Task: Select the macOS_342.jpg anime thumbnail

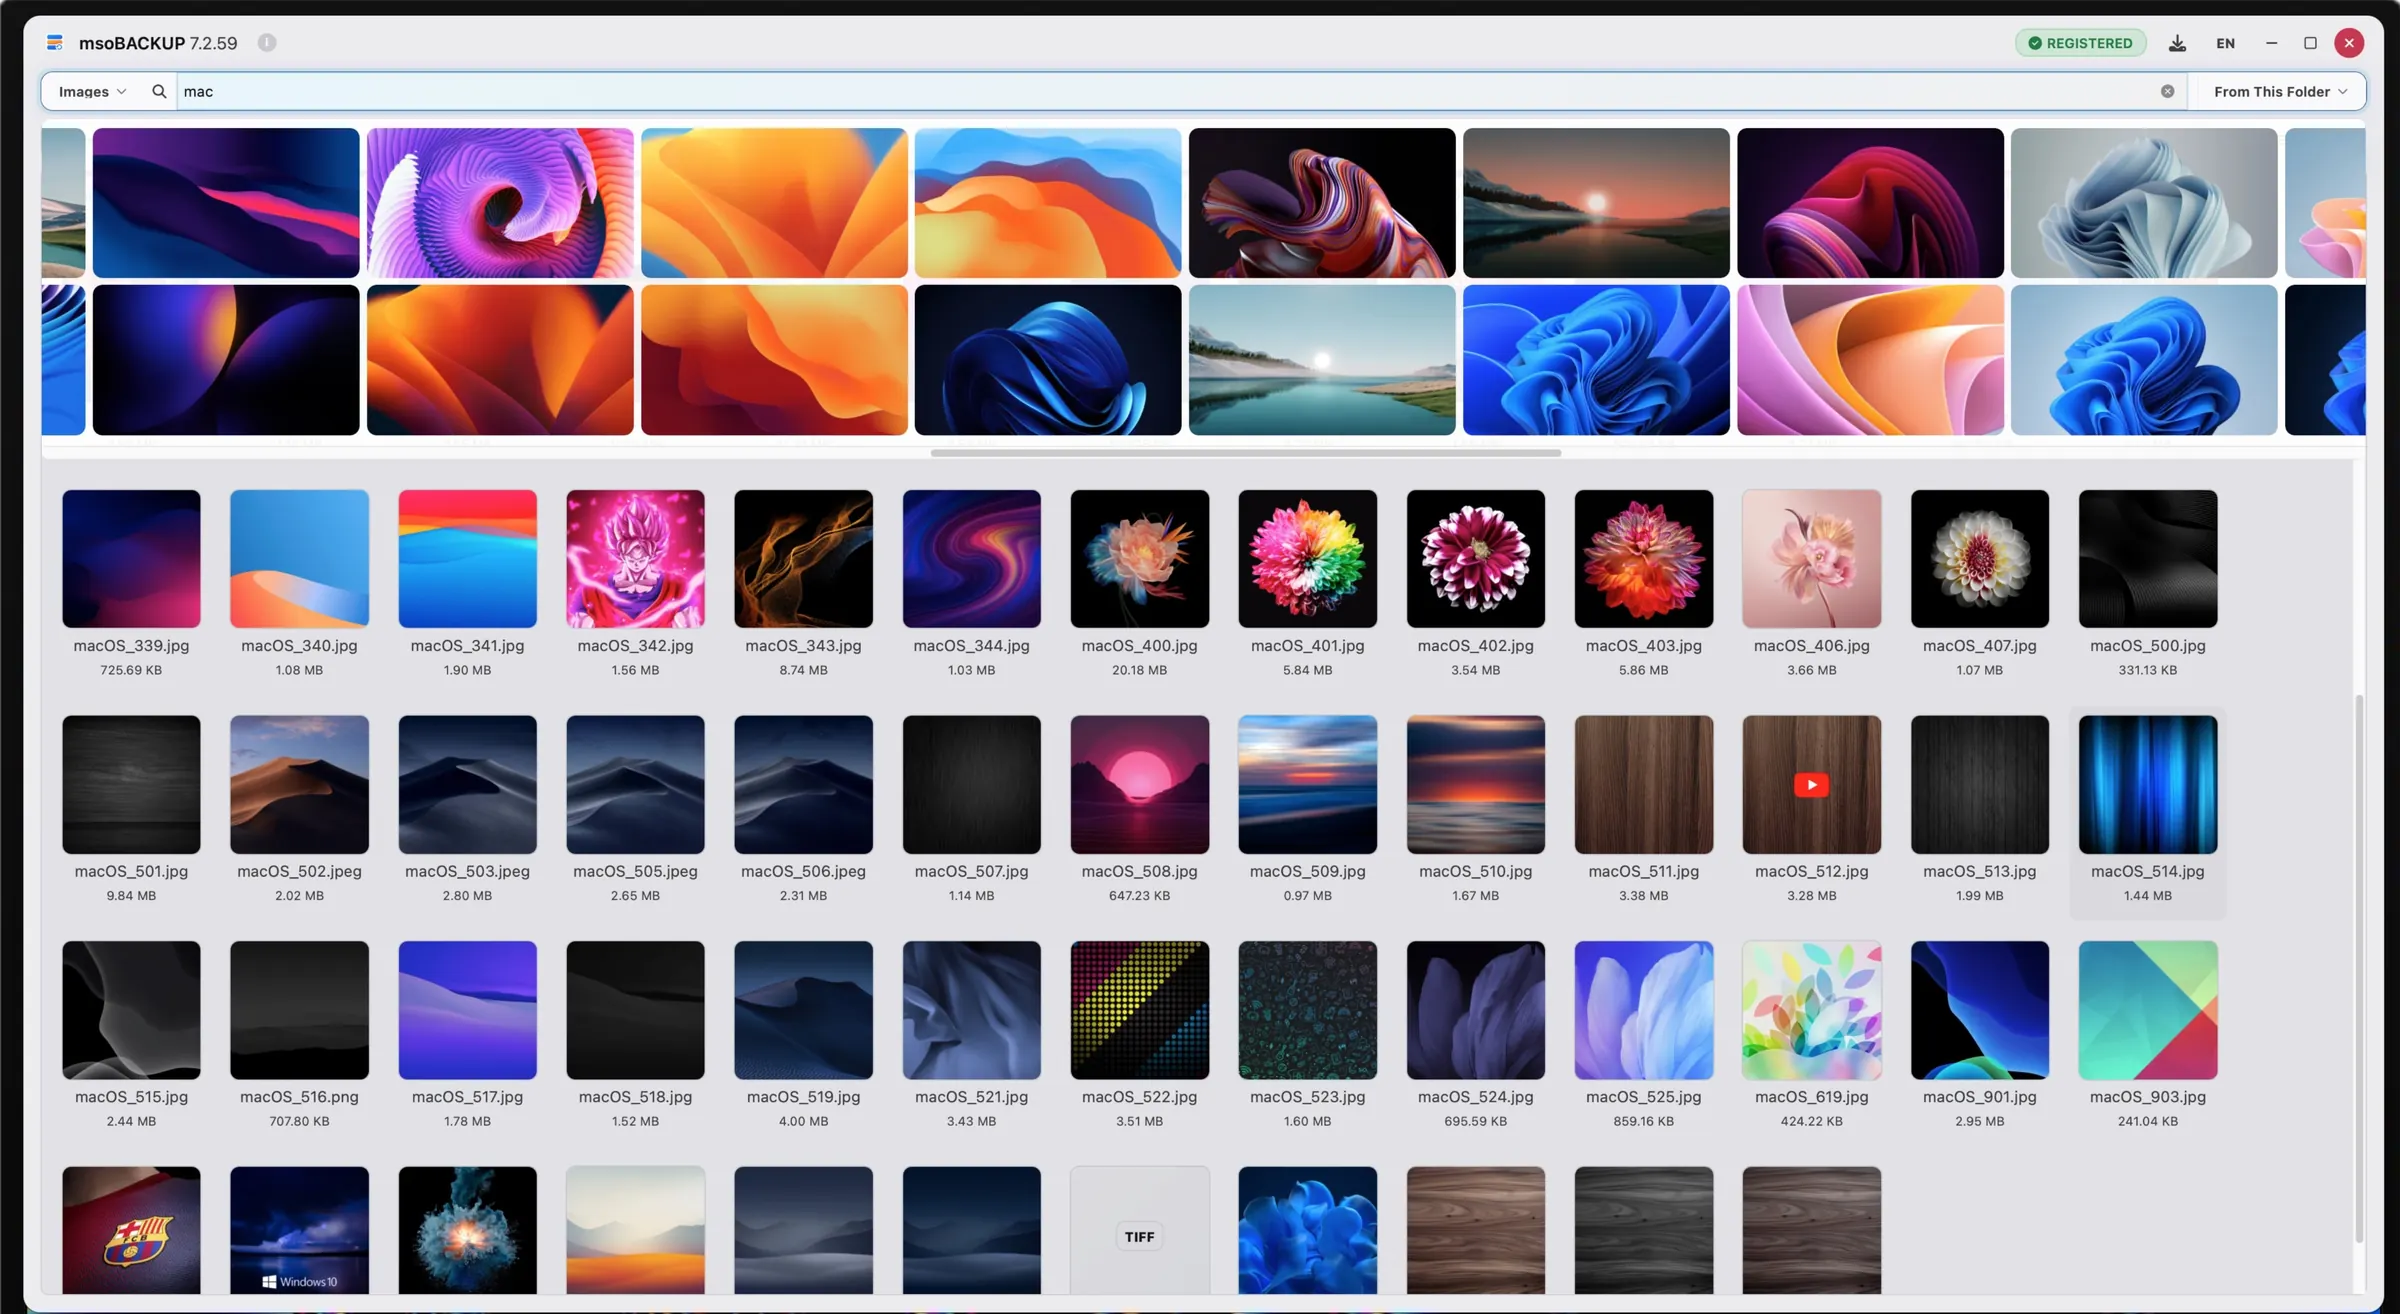Action: pos(635,559)
